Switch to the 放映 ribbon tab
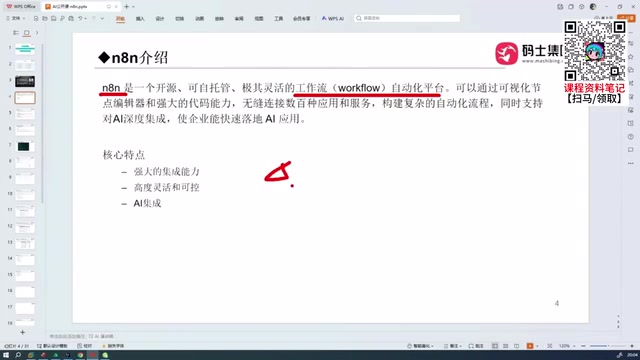This screenshot has width=640, height=360. click(x=219, y=19)
